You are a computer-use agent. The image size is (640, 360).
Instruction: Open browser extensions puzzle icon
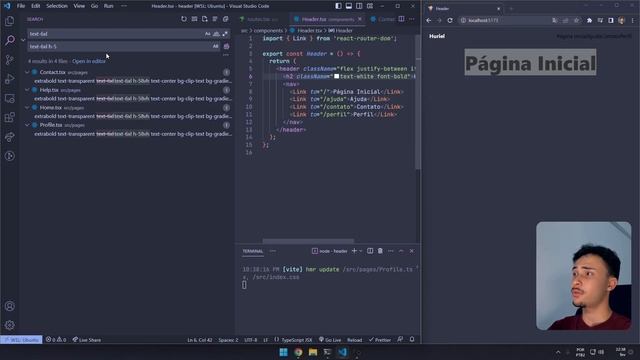pyautogui.click(x=589, y=20)
